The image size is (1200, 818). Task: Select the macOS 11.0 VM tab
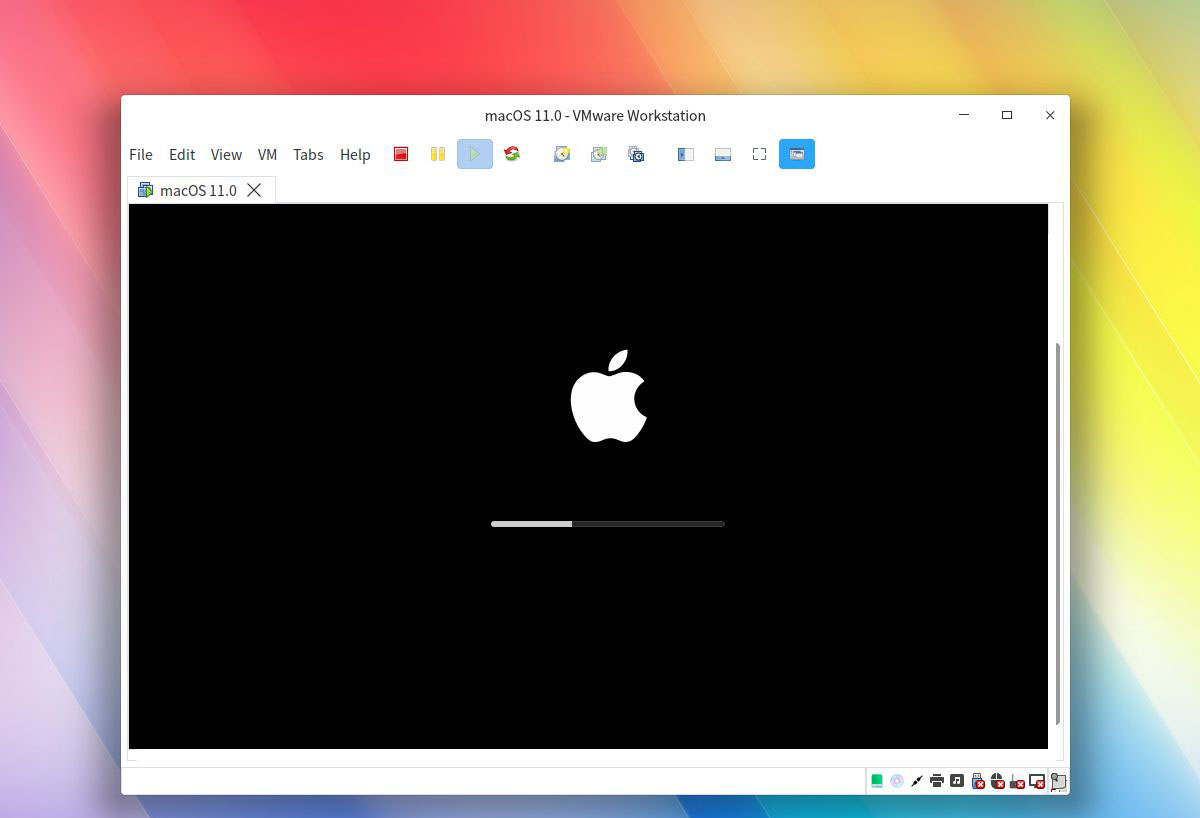tap(197, 190)
